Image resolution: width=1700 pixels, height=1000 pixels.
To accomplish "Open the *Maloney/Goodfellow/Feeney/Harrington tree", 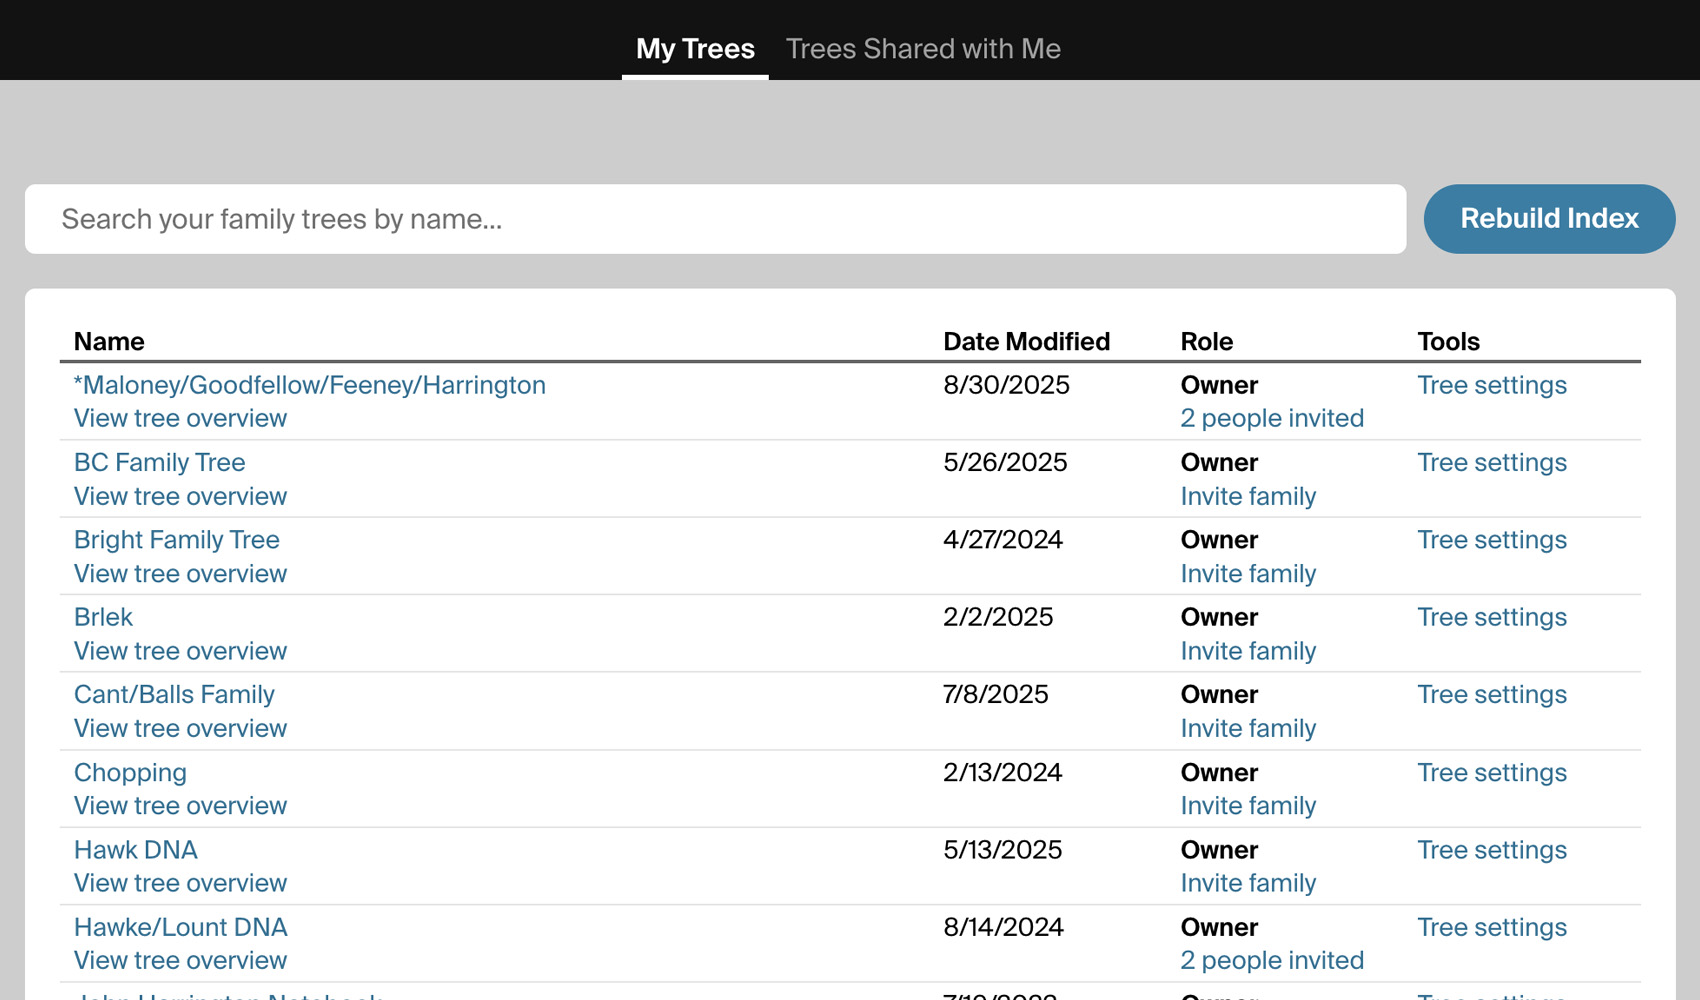I will point(310,385).
